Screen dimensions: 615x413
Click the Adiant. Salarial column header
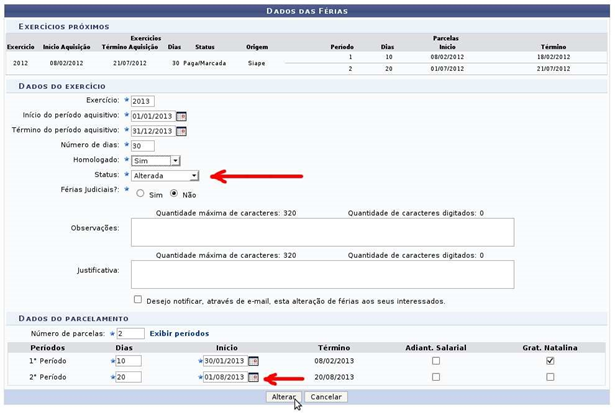click(x=436, y=348)
